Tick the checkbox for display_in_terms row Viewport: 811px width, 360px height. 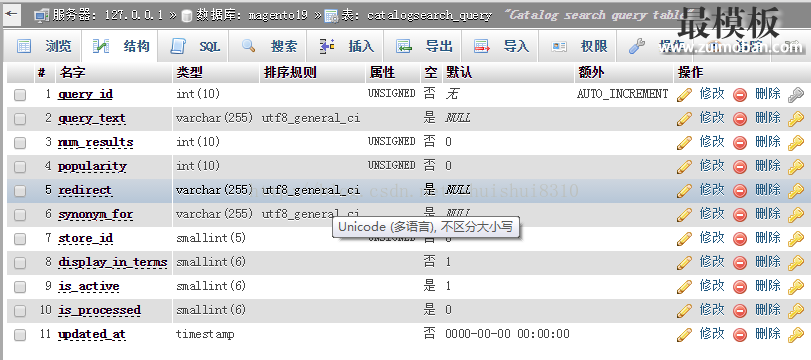point(20,263)
